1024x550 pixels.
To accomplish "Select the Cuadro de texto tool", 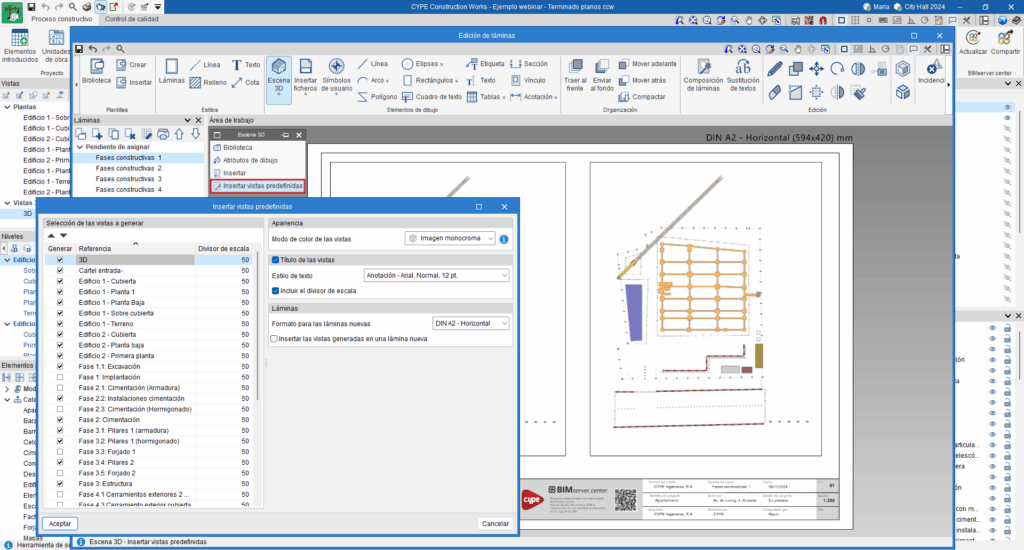I will pyautogui.click(x=432, y=97).
